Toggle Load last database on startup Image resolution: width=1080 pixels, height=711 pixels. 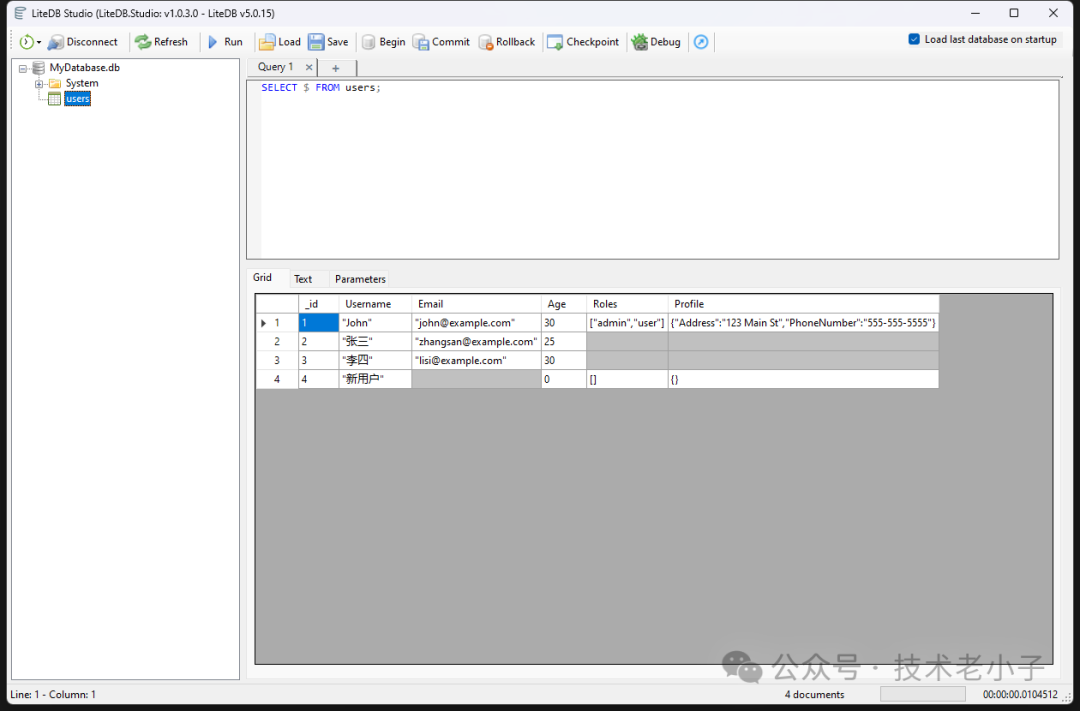point(914,40)
